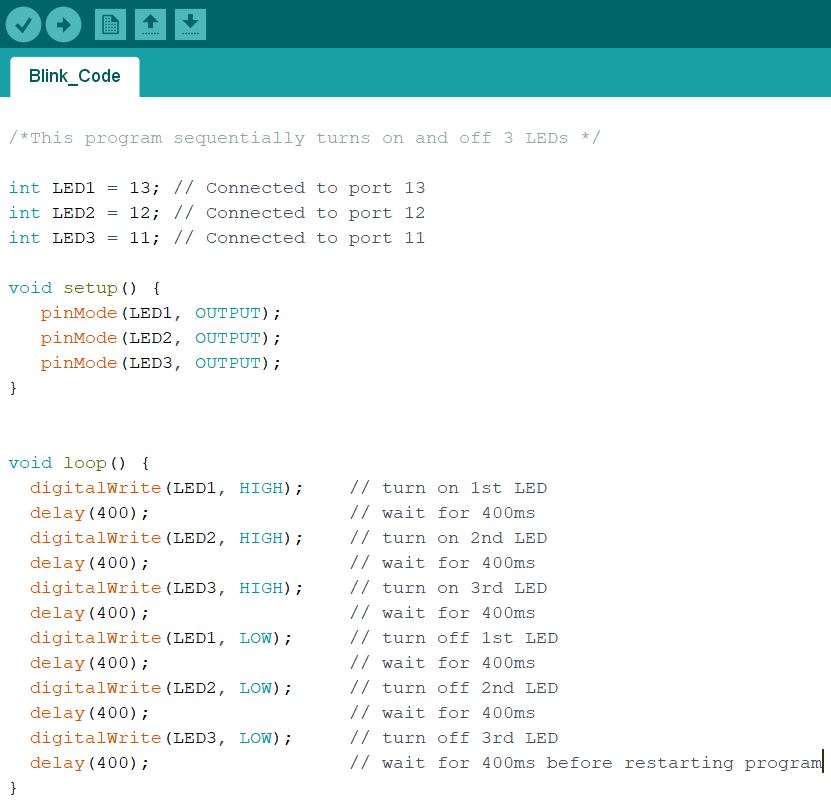
Task: Click the 'before restarting program' comment
Action: click(684, 762)
